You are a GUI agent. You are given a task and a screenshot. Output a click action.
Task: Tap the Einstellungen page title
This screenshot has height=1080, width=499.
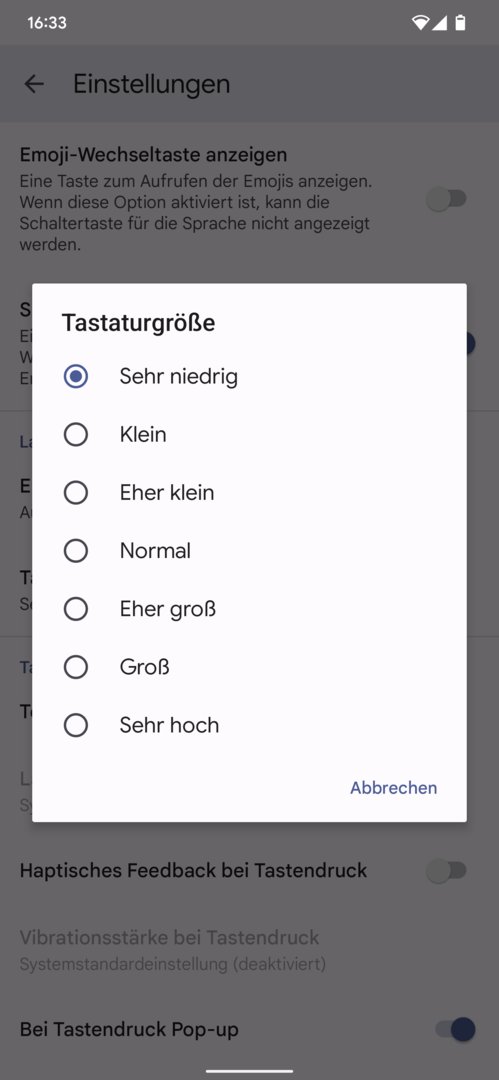click(x=152, y=84)
